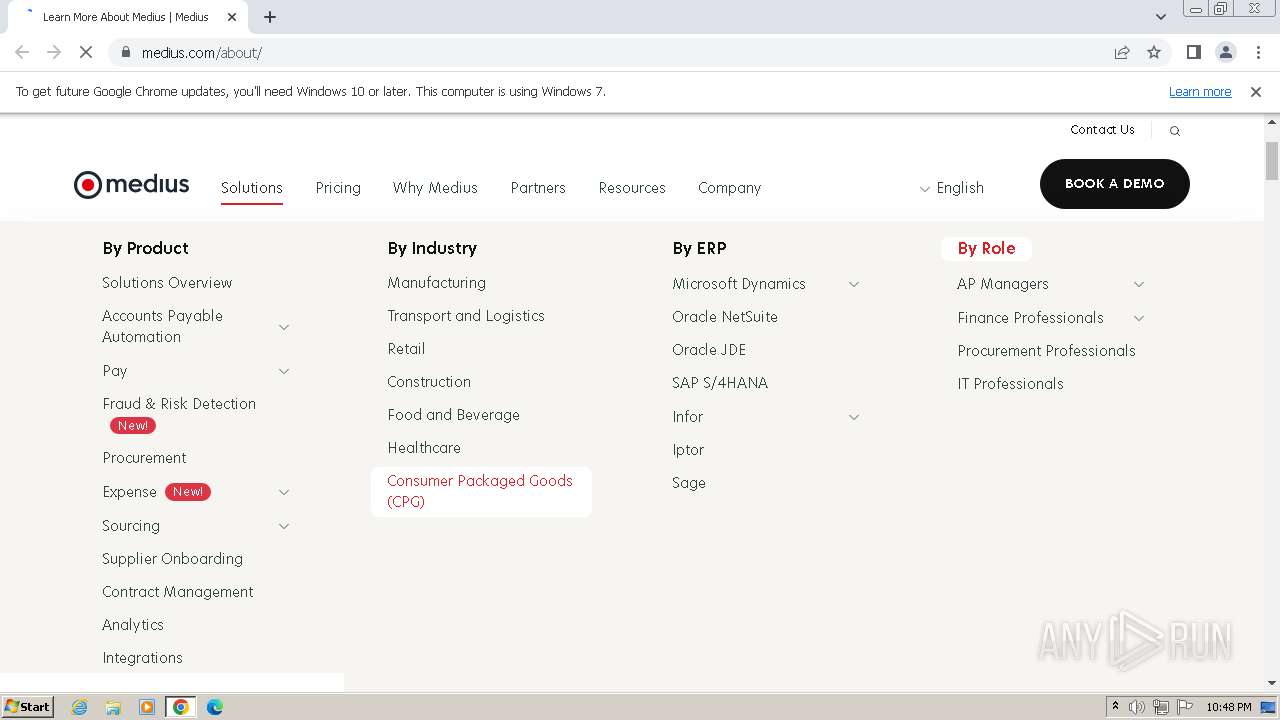Screen dimensions: 1280x720
Task: Expand the Pay submenu chevron
Action: coord(284,371)
